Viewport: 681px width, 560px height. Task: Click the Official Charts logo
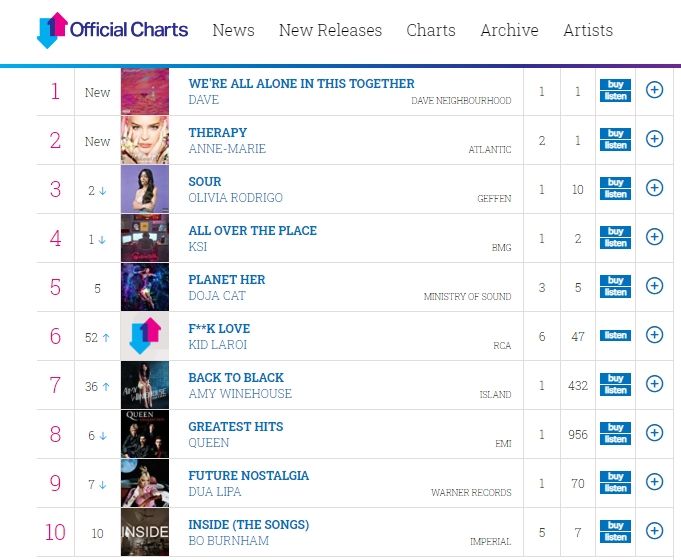click(x=111, y=30)
